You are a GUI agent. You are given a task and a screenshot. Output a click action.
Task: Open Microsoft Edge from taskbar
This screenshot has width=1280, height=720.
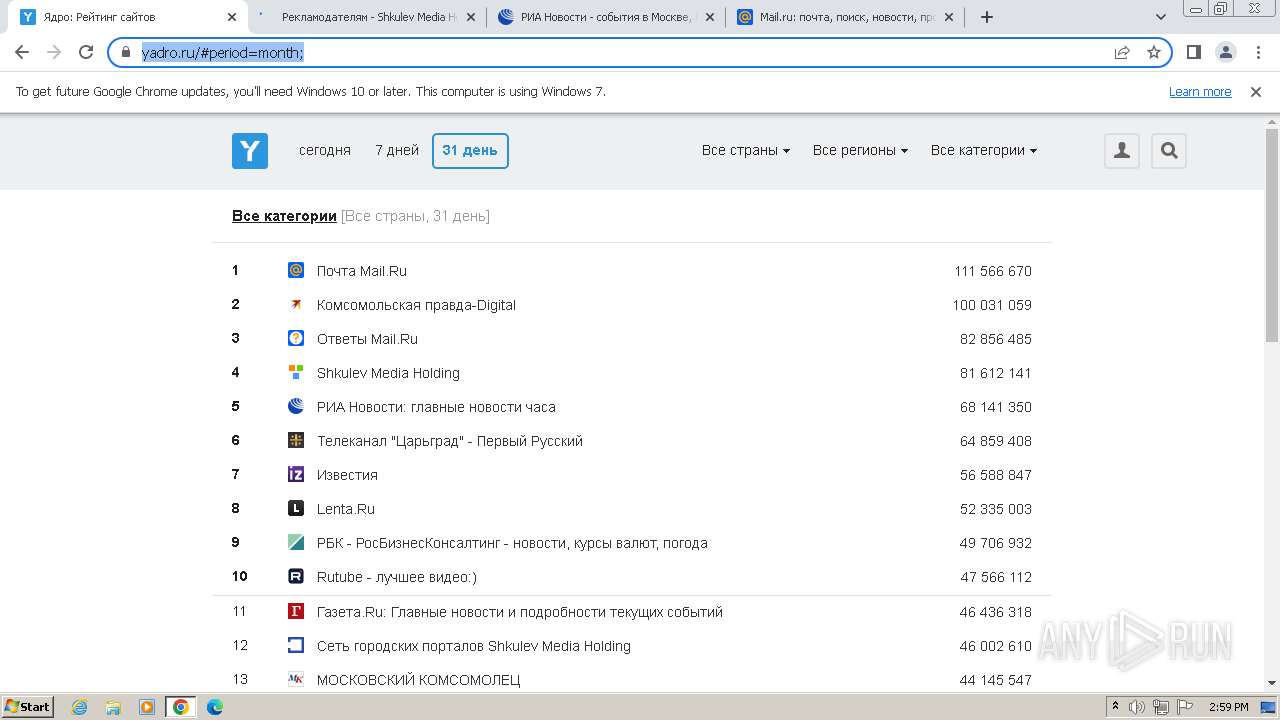[x=214, y=707]
